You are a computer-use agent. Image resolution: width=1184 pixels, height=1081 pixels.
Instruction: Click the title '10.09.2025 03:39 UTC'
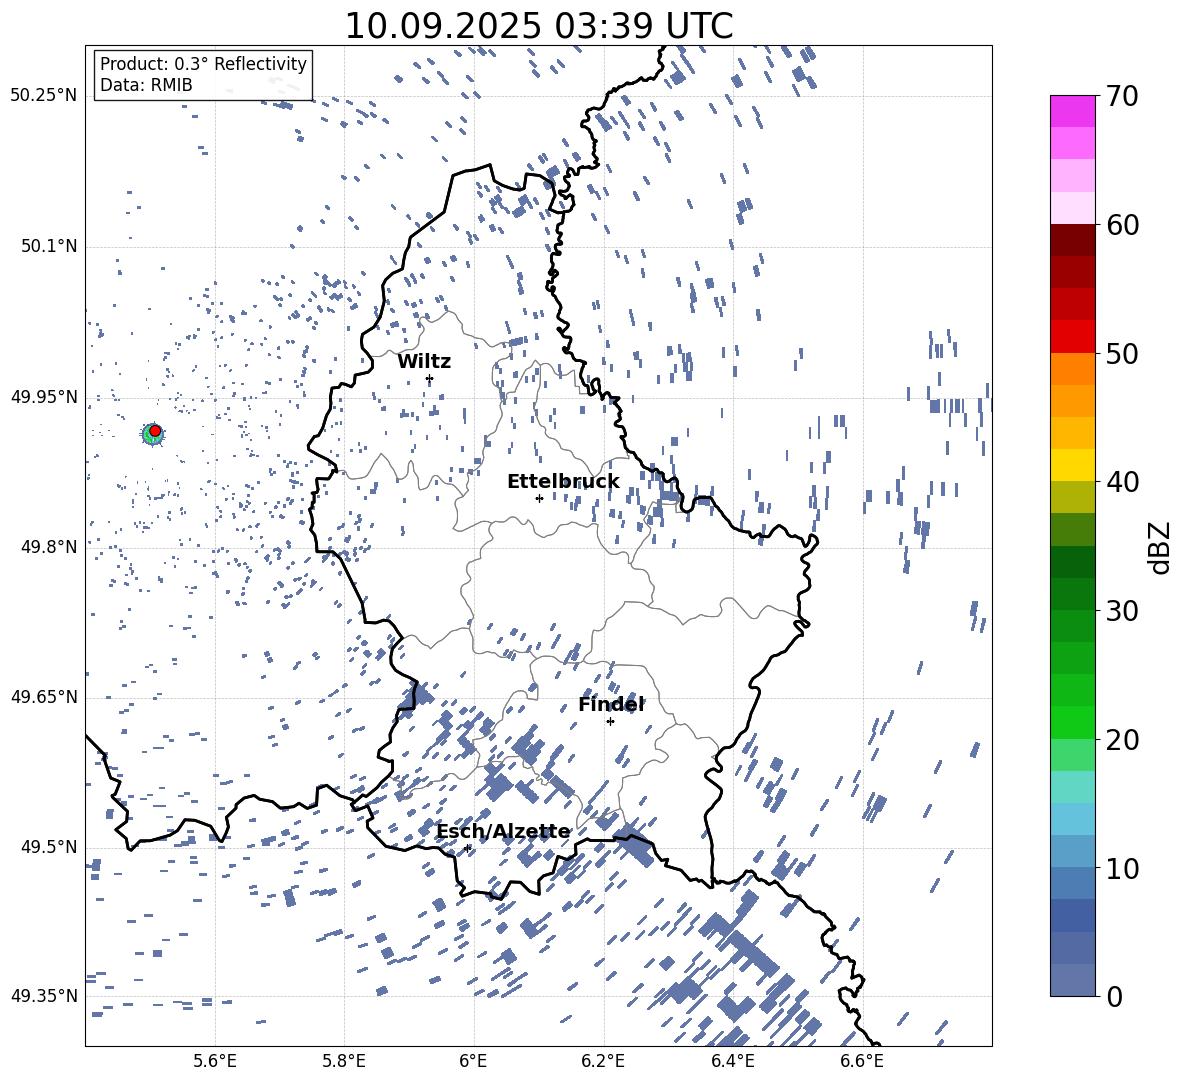[x=538, y=26]
